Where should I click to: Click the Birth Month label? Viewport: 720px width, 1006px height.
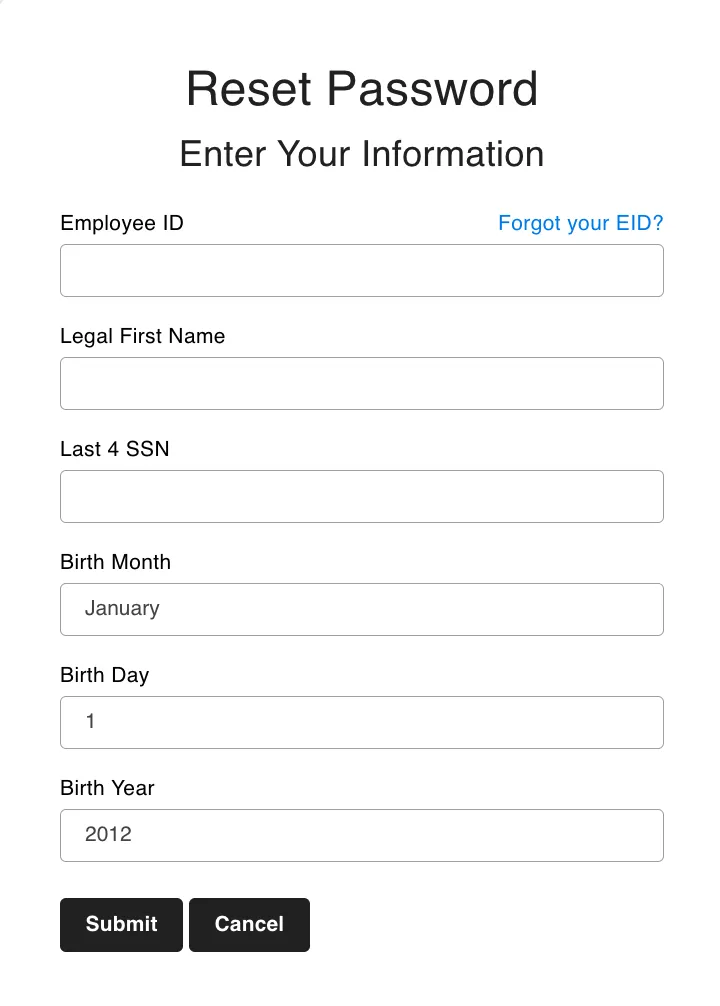point(115,562)
